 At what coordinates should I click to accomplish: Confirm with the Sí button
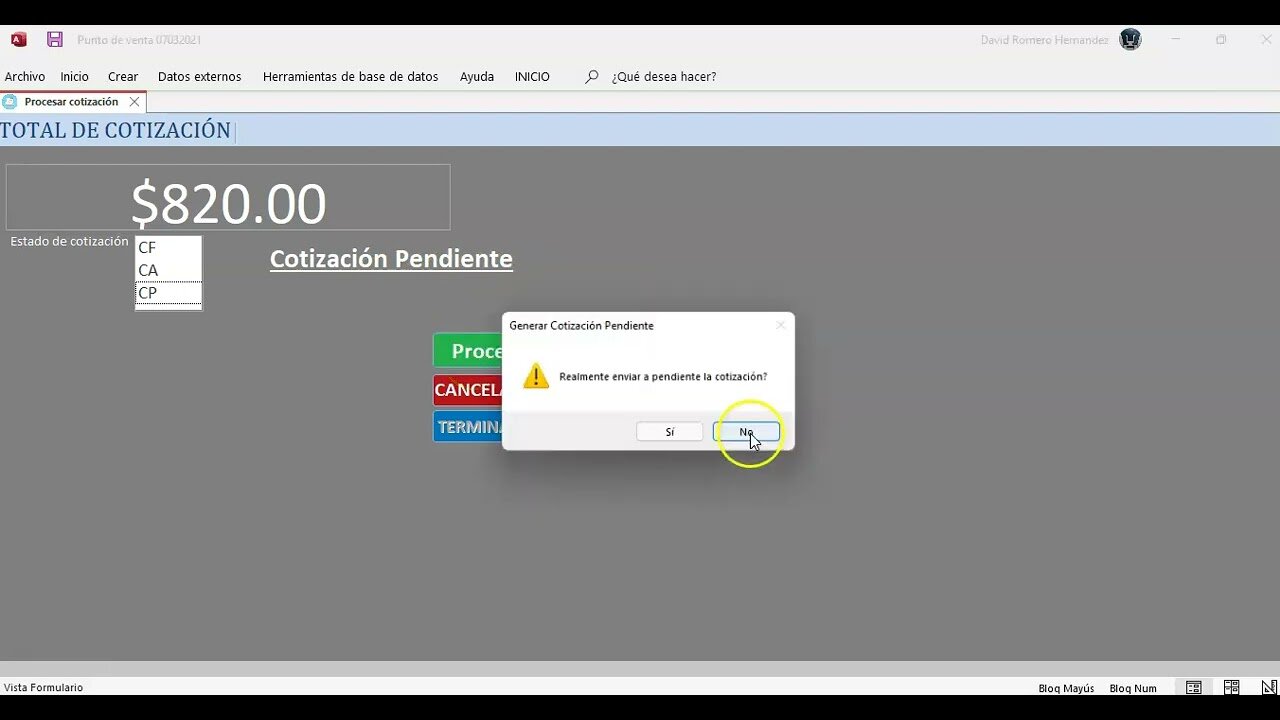point(669,432)
